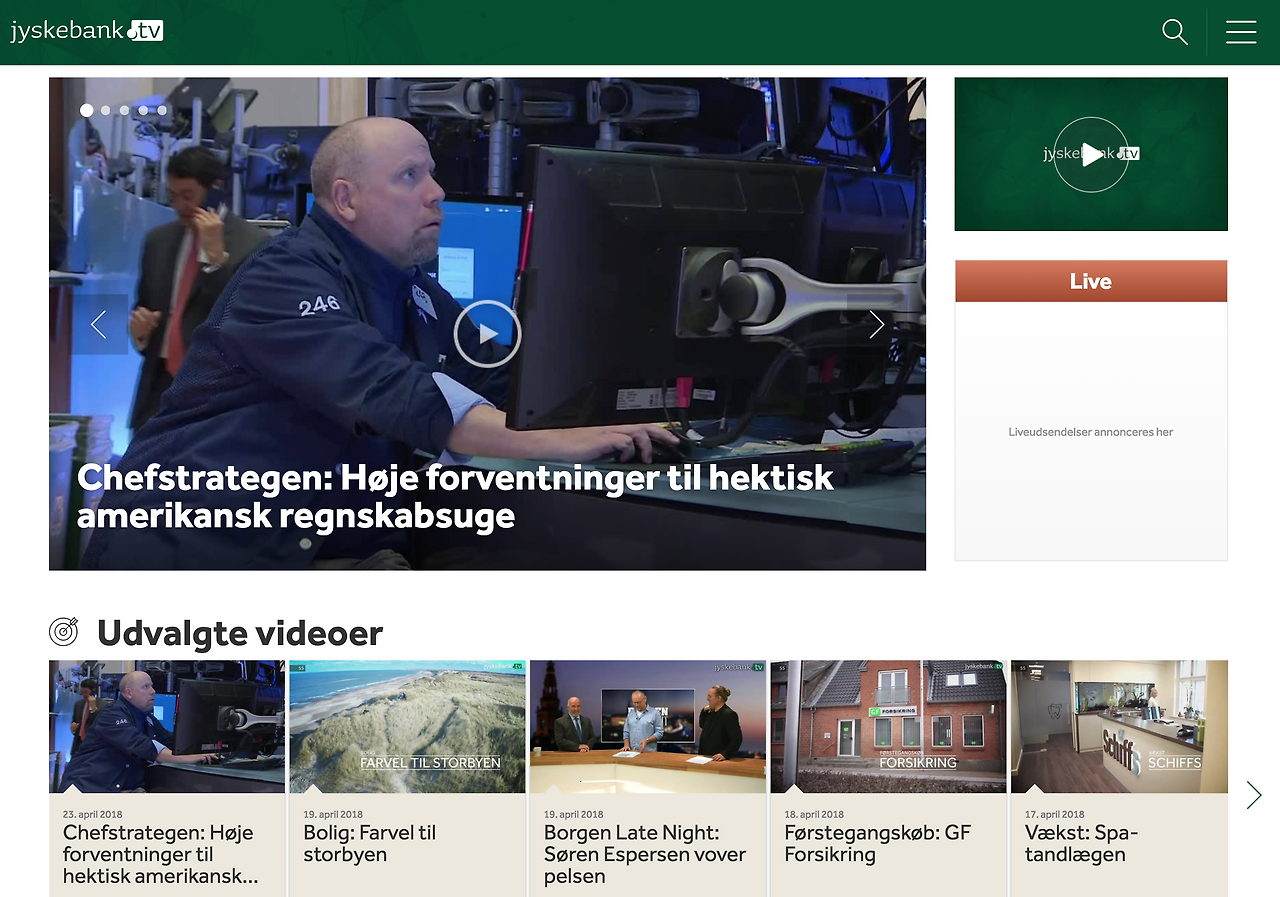Screen dimensions: 1280x897
Task: Open the hamburger navigation menu
Action: tap(1241, 32)
